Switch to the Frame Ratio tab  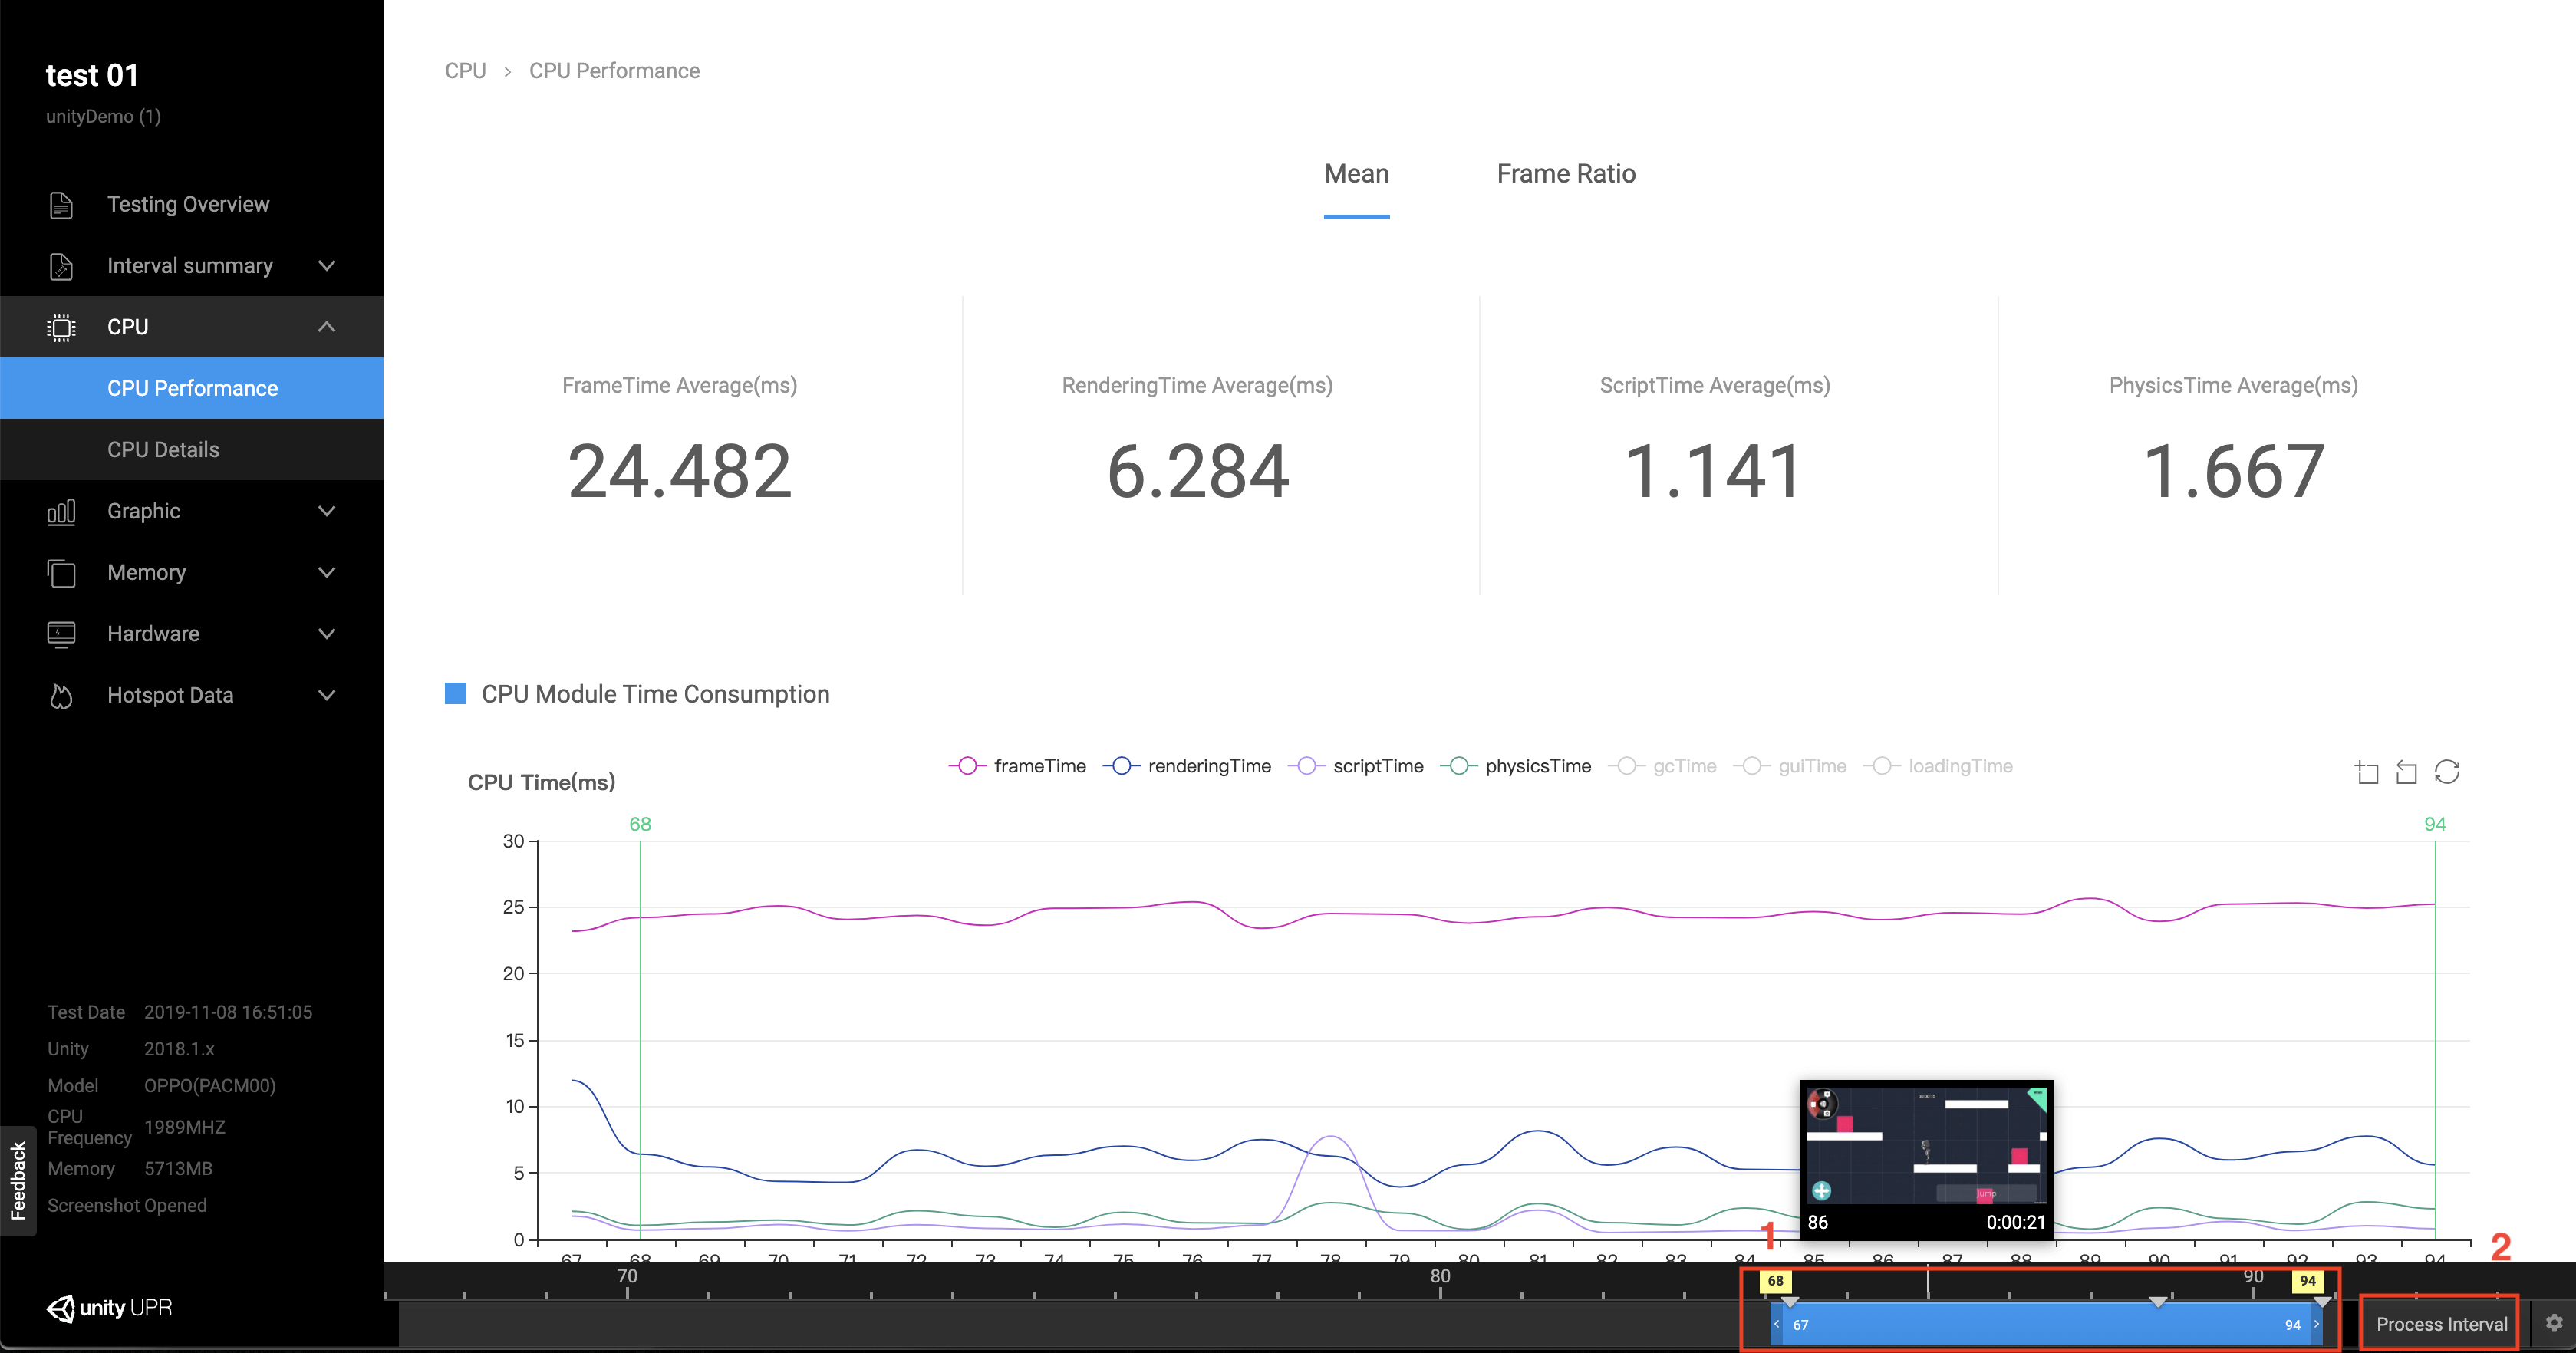1565,174
